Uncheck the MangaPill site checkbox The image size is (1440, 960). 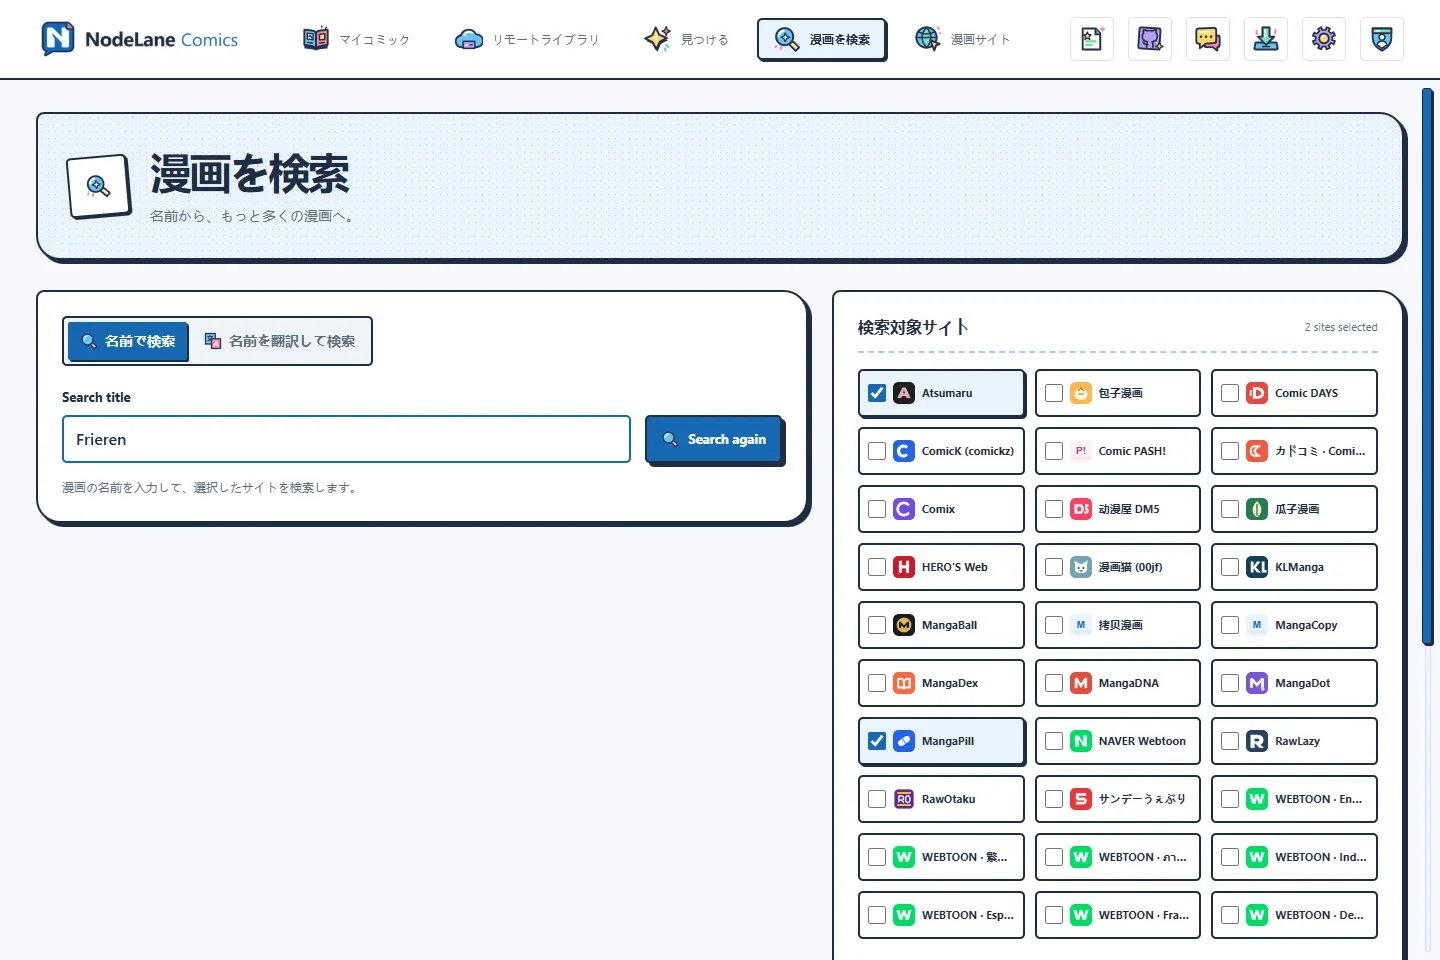tap(877, 741)
